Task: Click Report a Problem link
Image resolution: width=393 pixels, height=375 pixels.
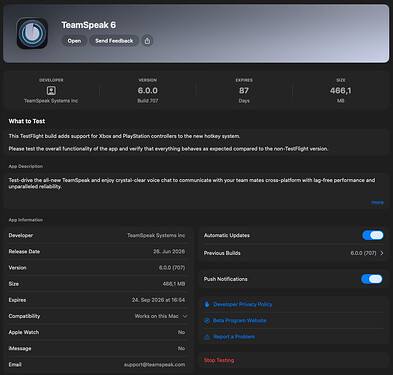Action: coord(234,337)
